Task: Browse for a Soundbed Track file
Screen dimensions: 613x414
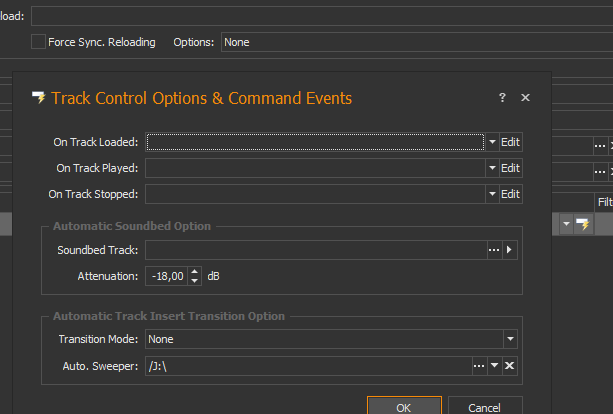Action: [x=492, y=250]
